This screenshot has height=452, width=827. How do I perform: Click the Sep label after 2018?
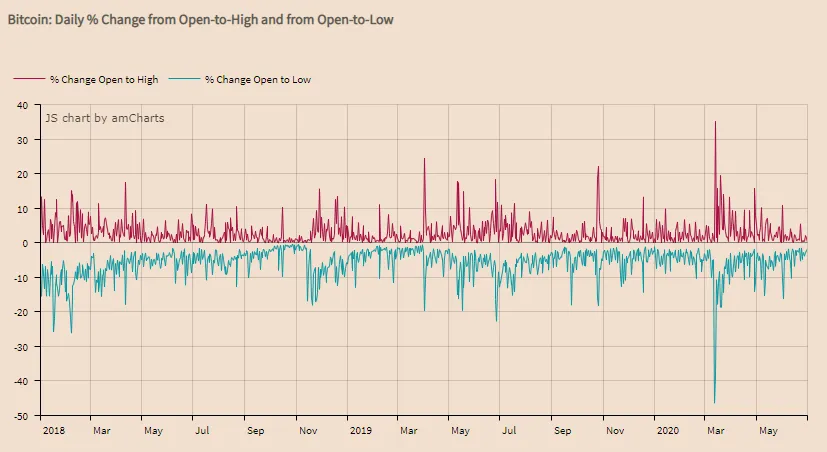point(255,430)
